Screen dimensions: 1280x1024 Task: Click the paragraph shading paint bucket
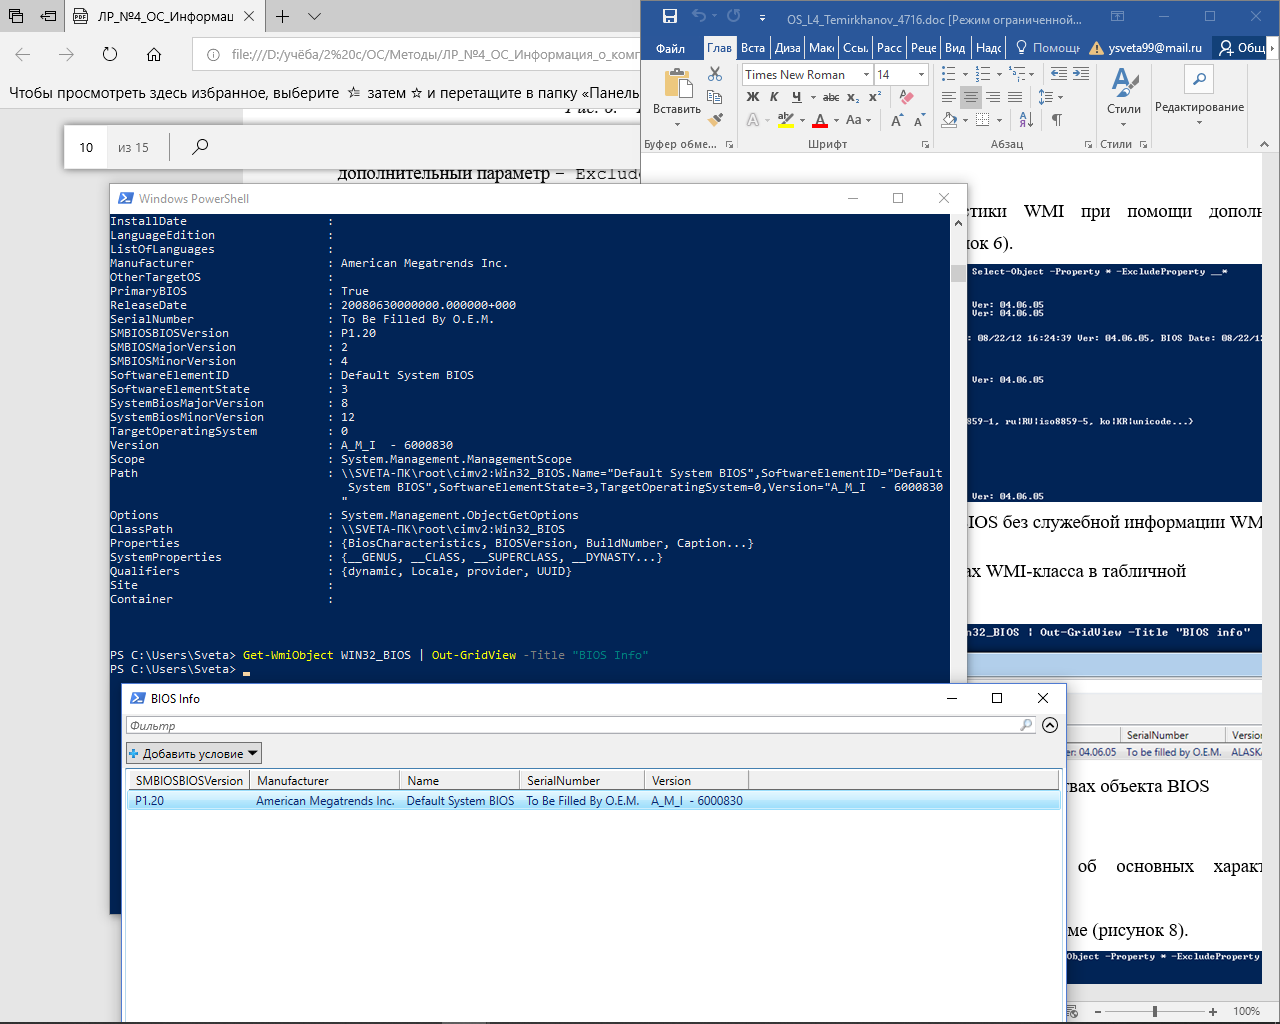(x=950, y=120)
